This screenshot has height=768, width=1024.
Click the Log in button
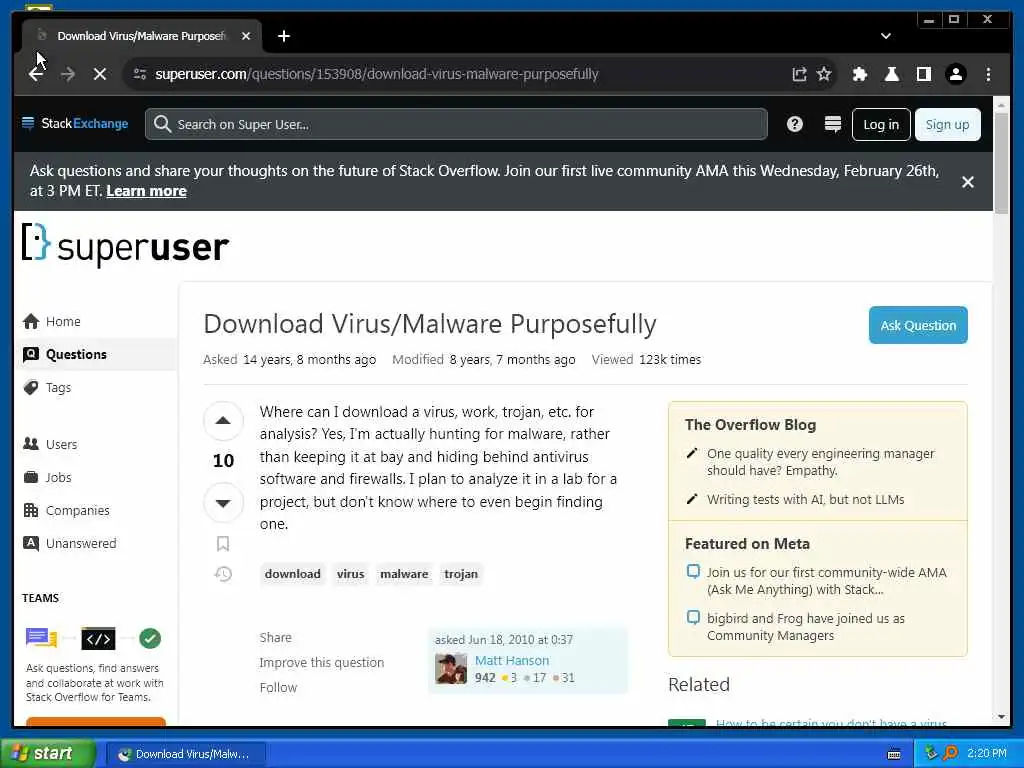point(881,124)
